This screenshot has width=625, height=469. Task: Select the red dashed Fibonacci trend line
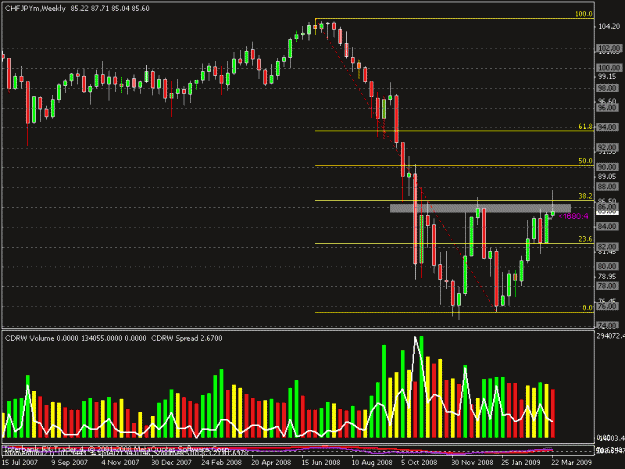[x=407, y=163]
